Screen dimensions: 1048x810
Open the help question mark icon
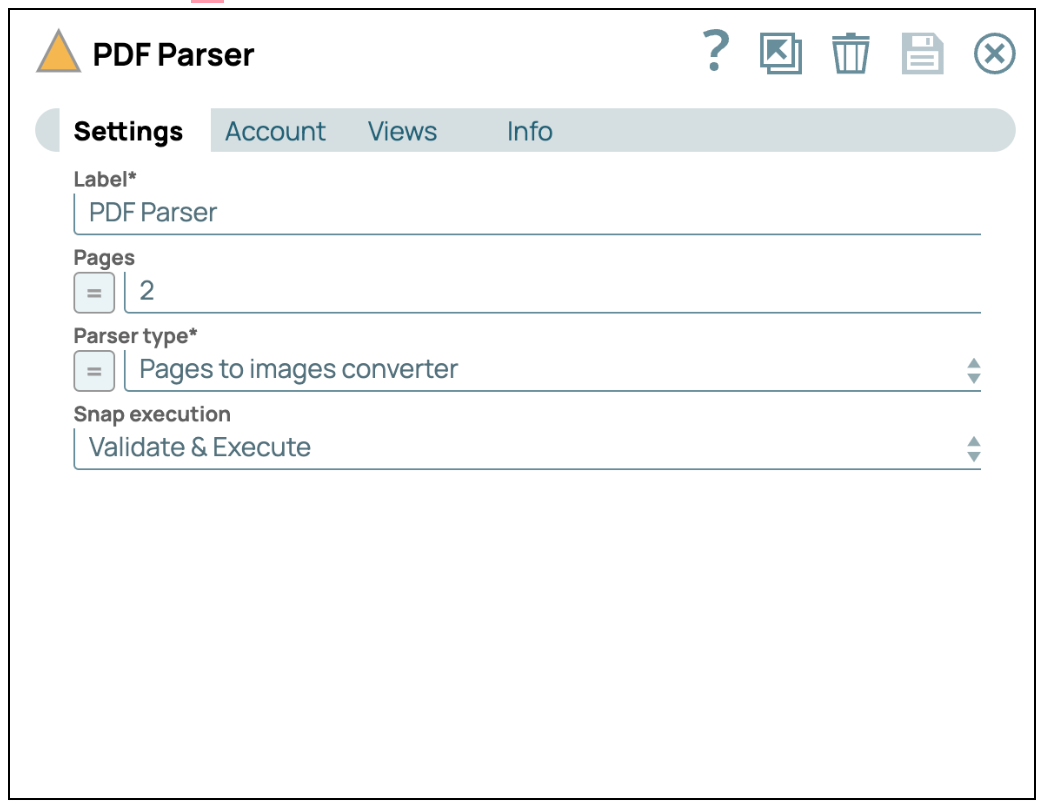tap(715, 51)
